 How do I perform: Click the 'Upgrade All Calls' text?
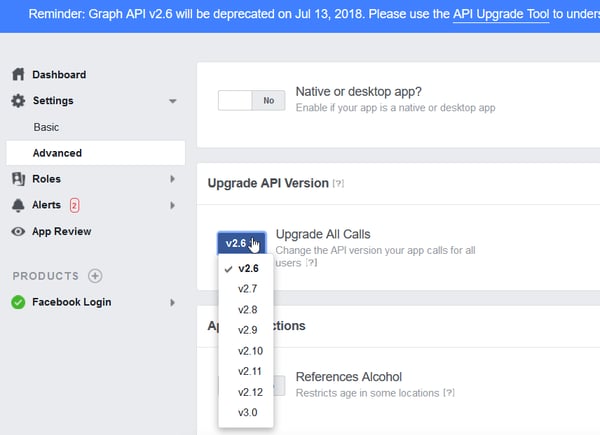tap(323, 234)
